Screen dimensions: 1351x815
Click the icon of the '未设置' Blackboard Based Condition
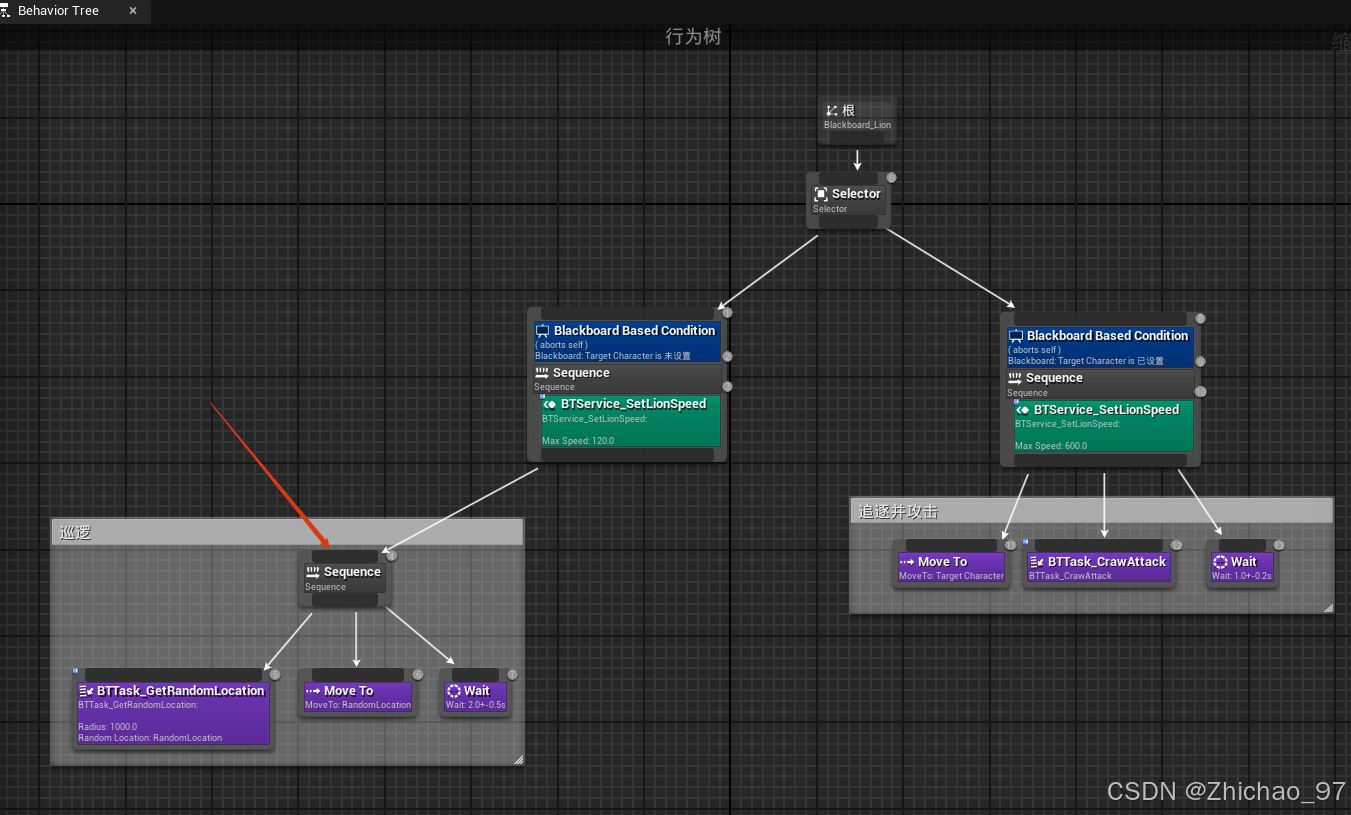click(543, 331)
